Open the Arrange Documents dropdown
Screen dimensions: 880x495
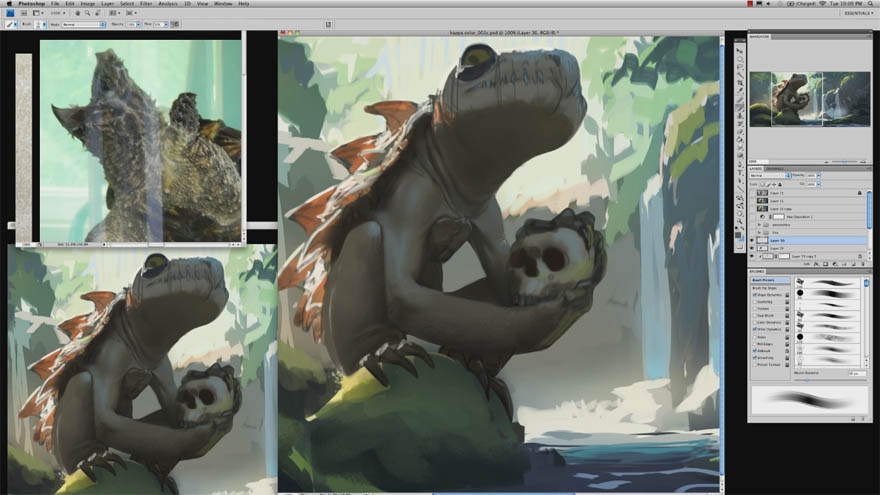pyautogui.click(x=115, y=13)
